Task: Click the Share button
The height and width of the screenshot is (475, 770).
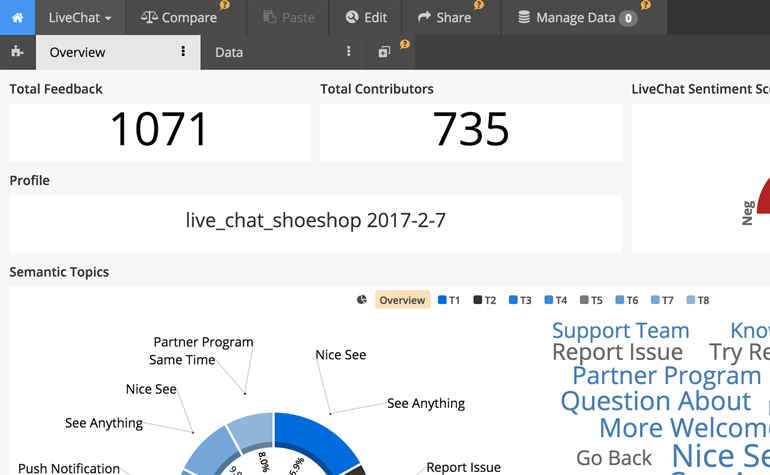Action: pyautogui.click(x=444, y=18)
